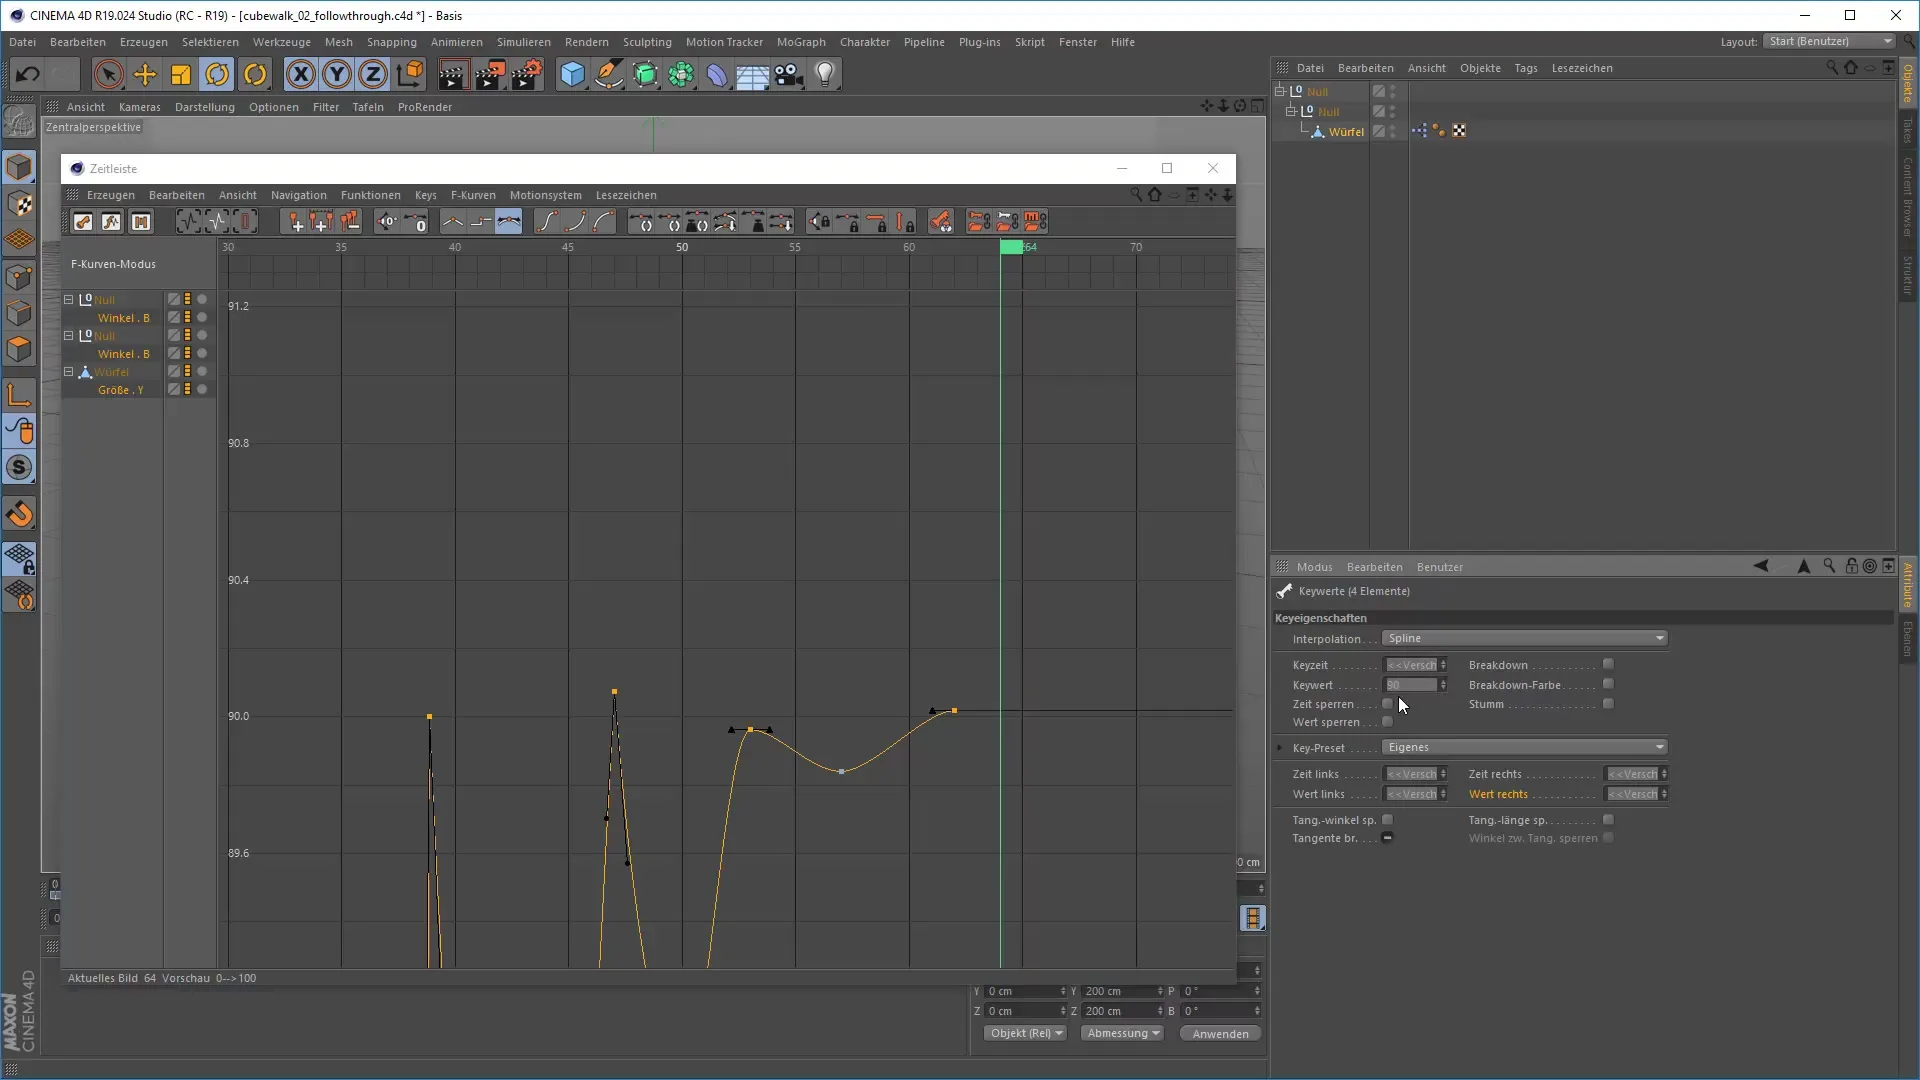Open search in the object manager
Image resolution: width=1920 pixels, height=1080 pixels.
[x=1831, y=68]
